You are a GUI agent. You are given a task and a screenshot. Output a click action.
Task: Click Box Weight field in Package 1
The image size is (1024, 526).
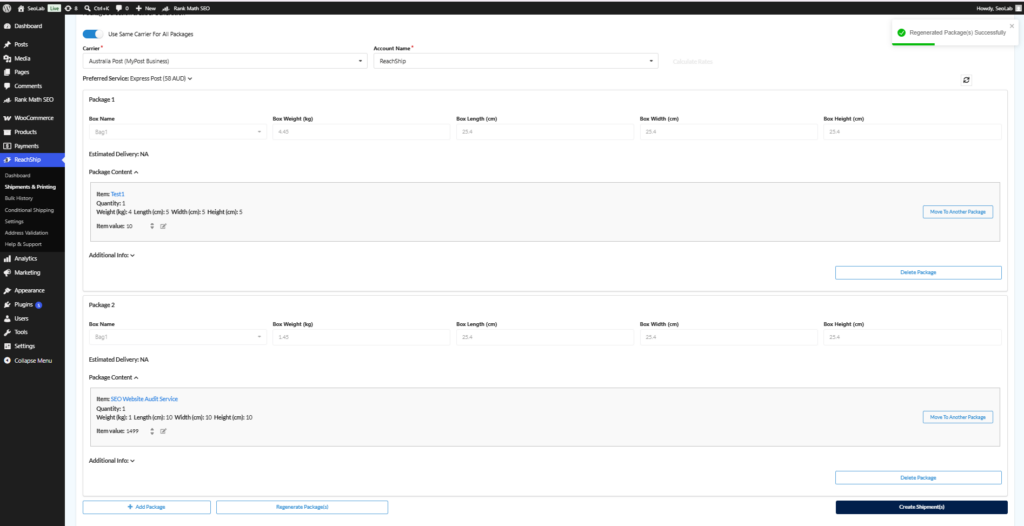coord(361,132)
